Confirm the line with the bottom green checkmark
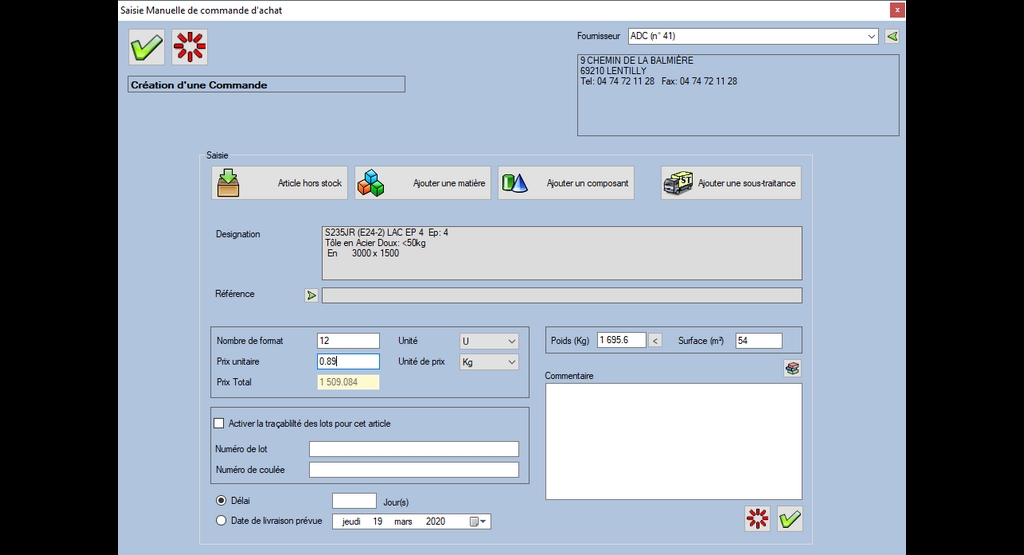 [x=790, y=519]
